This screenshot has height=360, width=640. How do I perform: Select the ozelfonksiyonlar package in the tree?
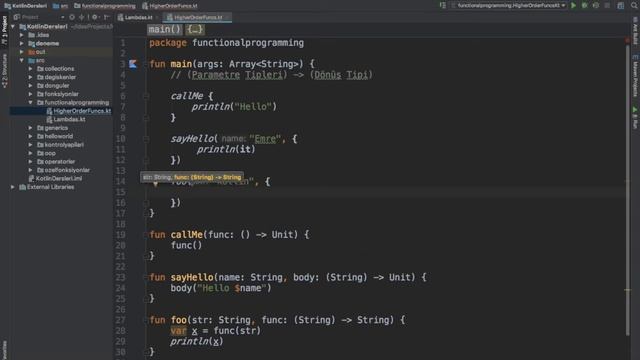click(63, 170)
